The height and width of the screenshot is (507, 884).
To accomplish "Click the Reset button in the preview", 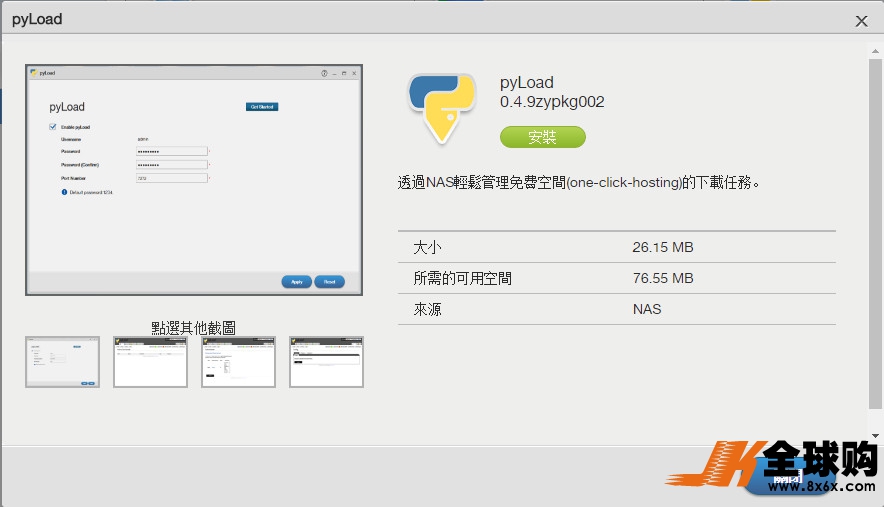I will tap(329, 282).
